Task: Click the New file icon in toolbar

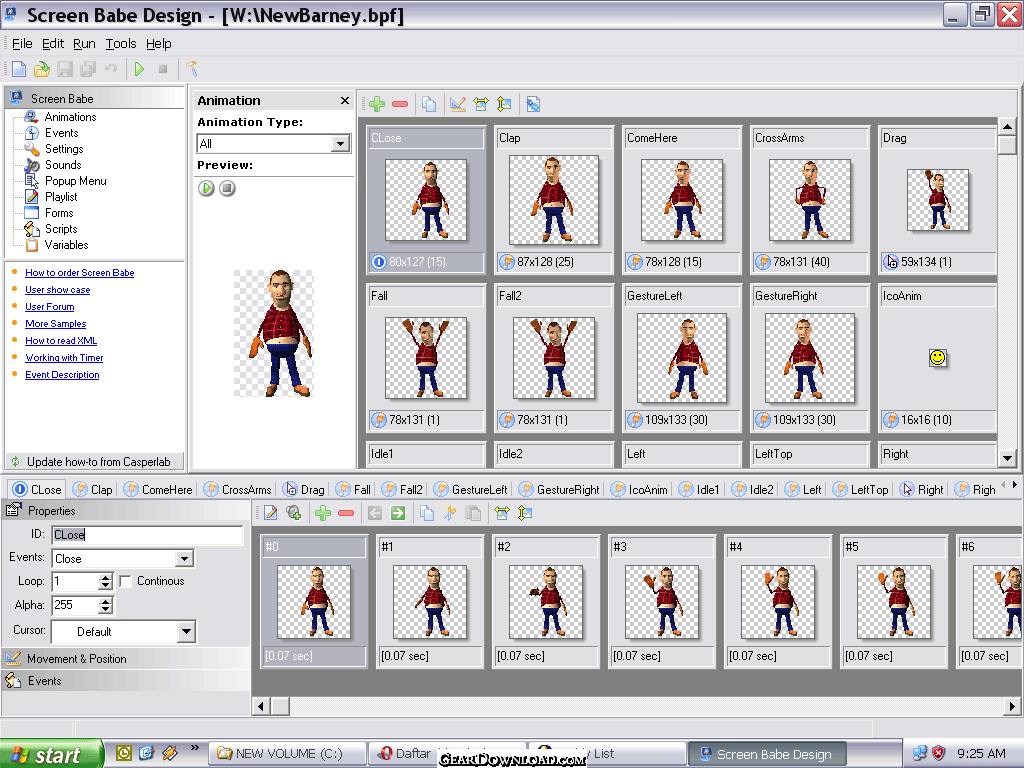Action: point(18,69)
